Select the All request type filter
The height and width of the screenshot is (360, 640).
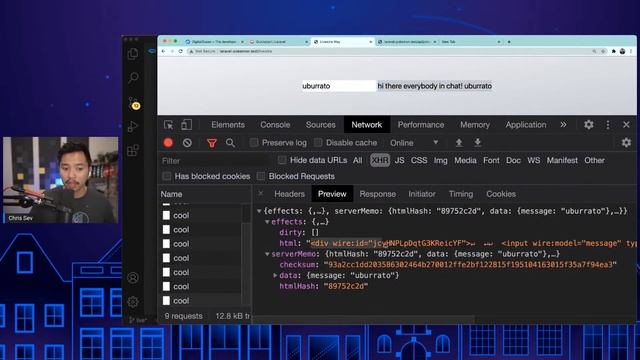(358, 160)
